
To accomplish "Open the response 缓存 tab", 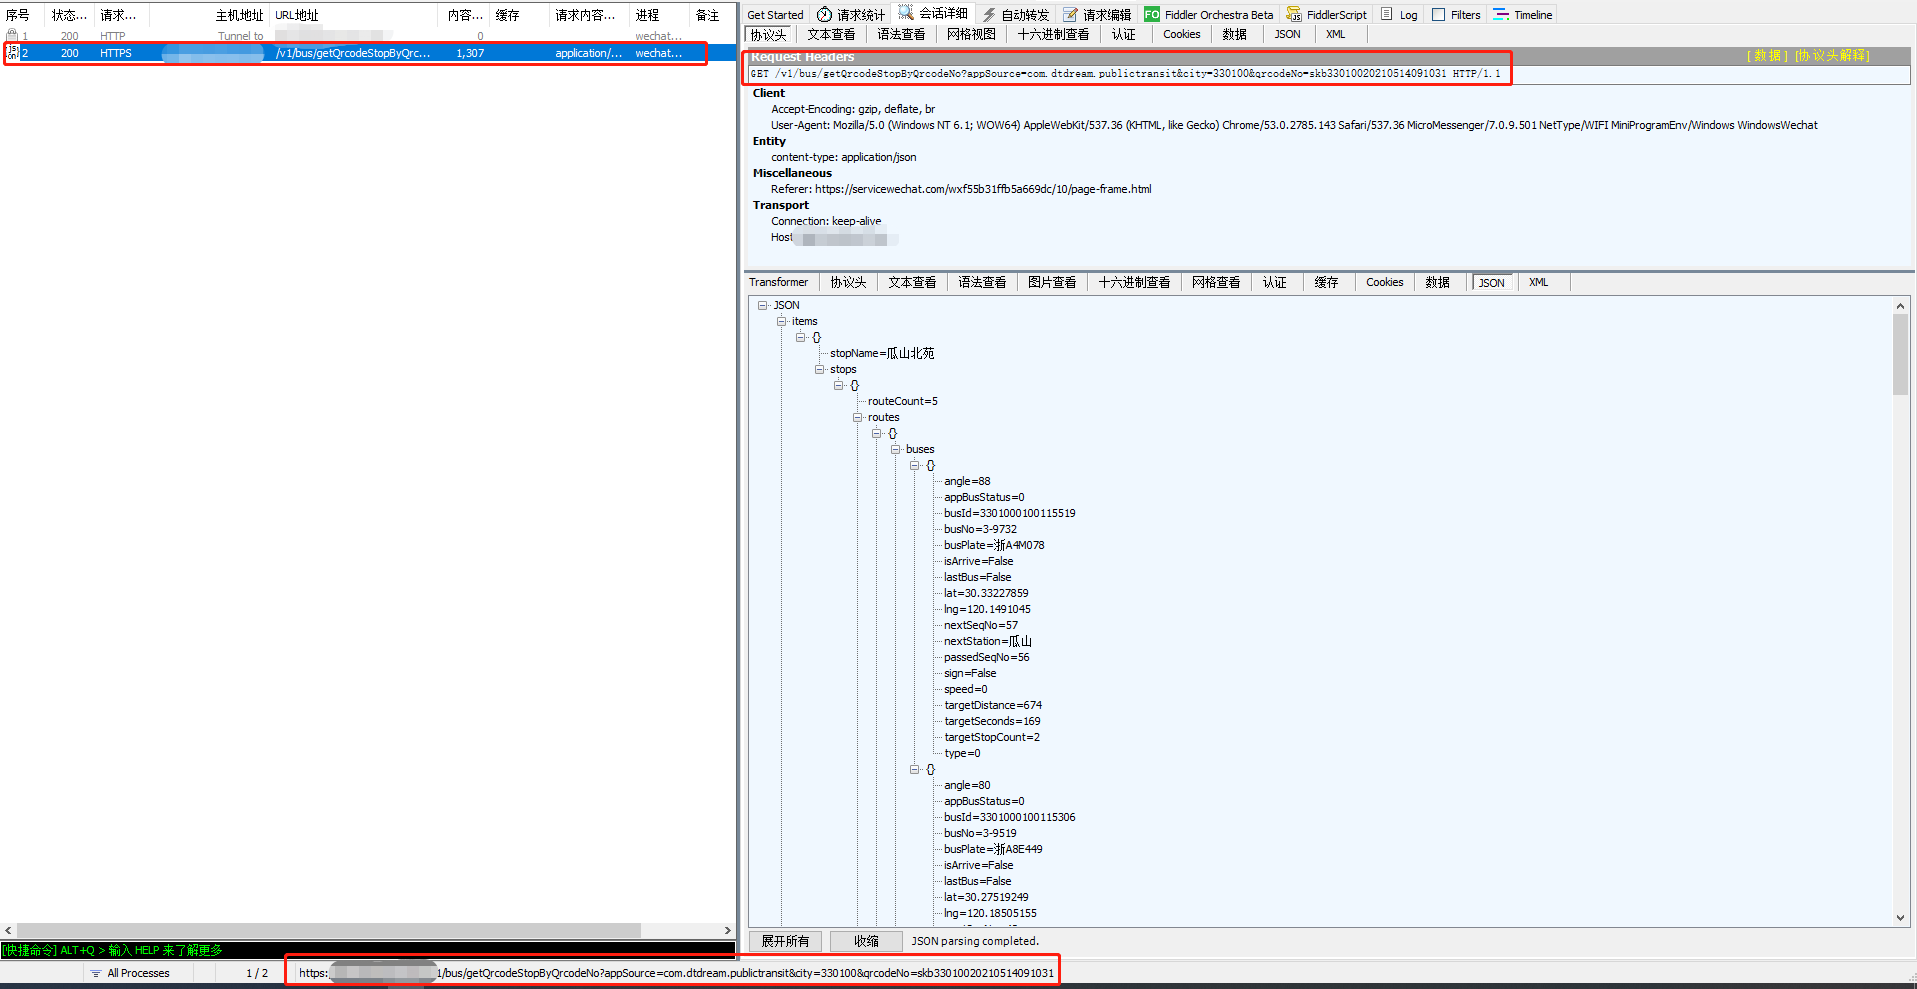I will [x=1326, y=282].
